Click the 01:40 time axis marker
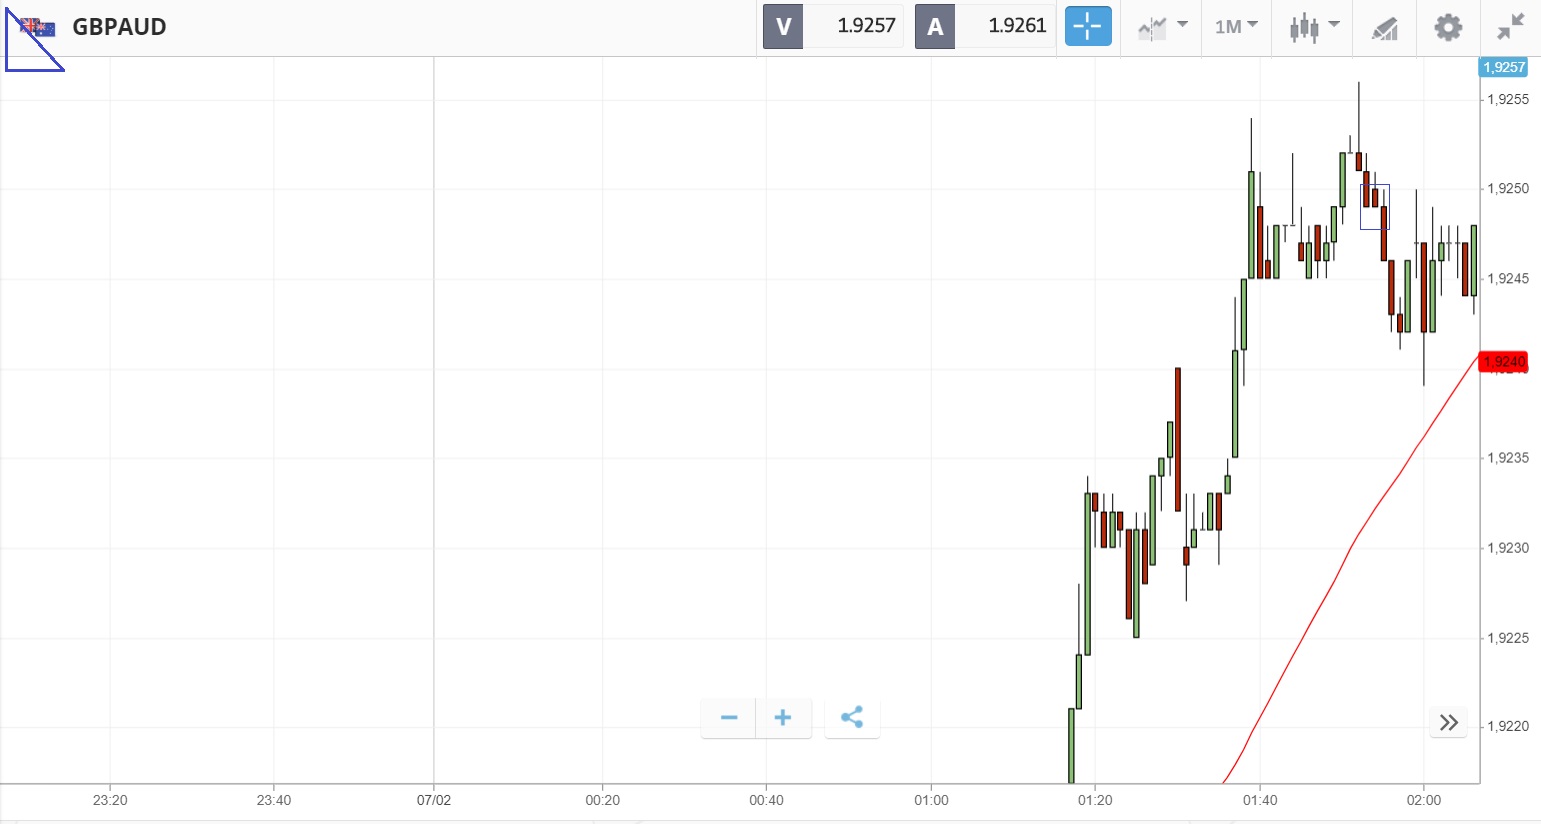1541x824 pixels. (x=1259, y=800)
